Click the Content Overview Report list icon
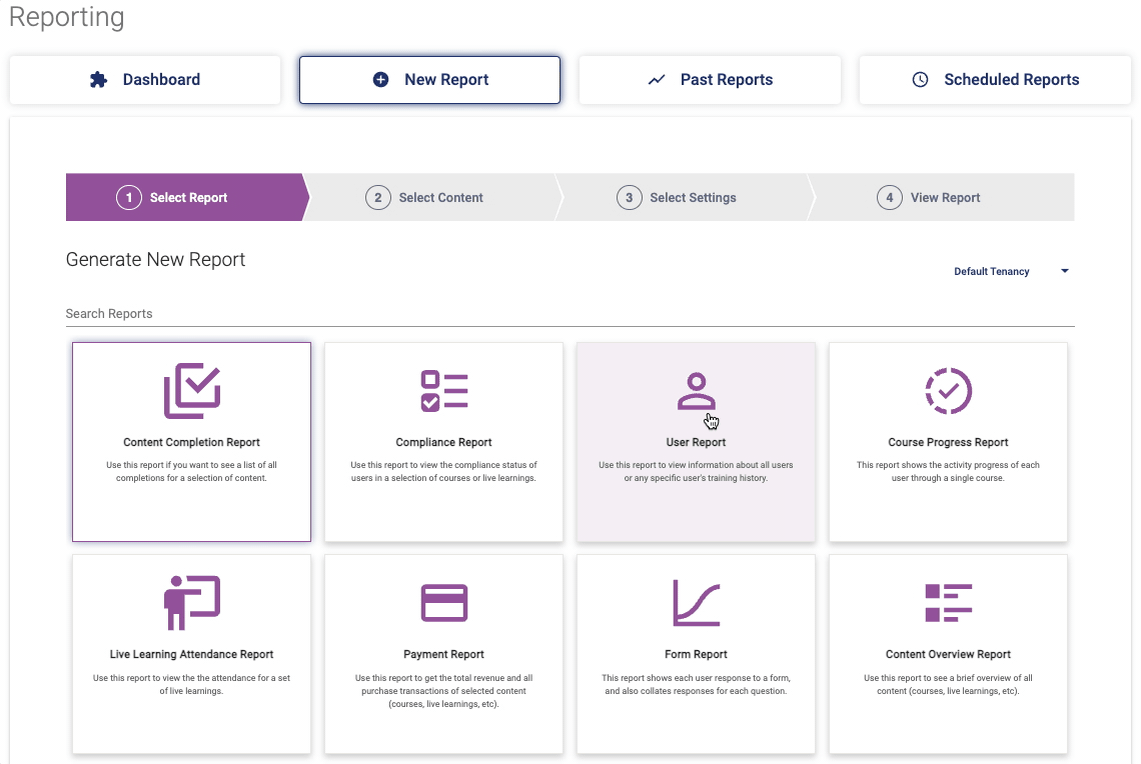Viewport: 1141px width, 764px height. tap(948, 602)
